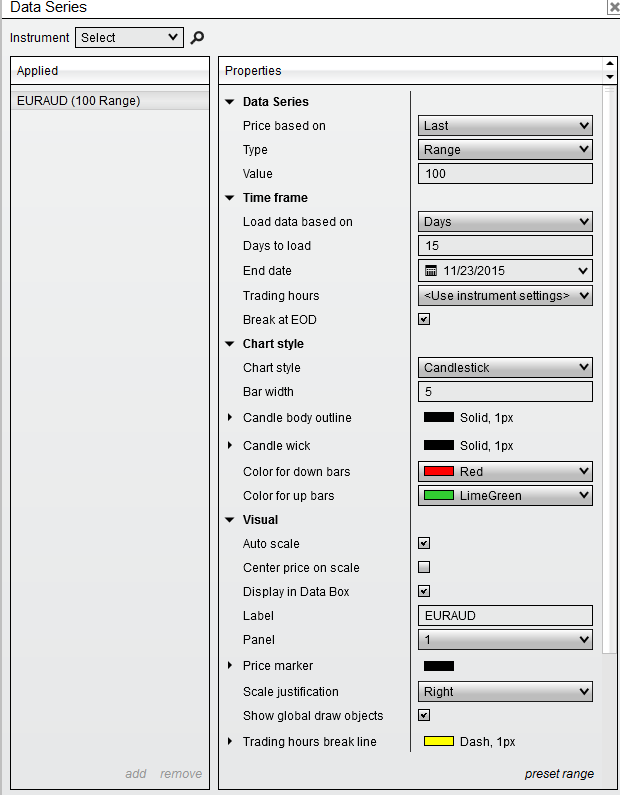Click the Price marker black color swatch

pos(439,666)
